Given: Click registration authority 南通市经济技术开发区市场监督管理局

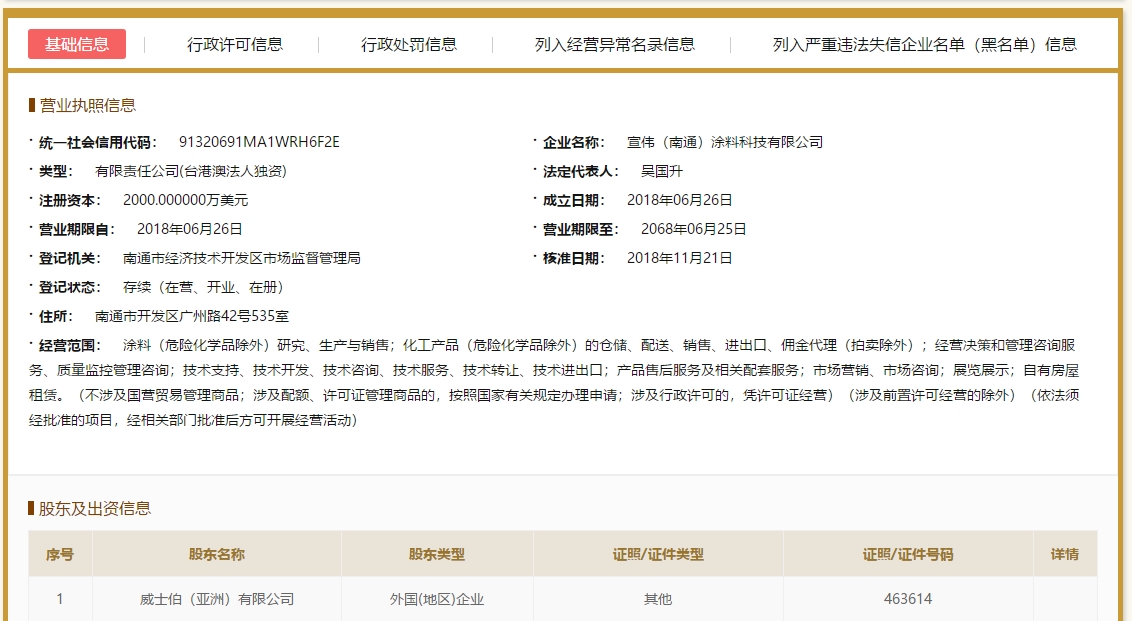Looking at the screenshot, I should [x=241, y=258].
